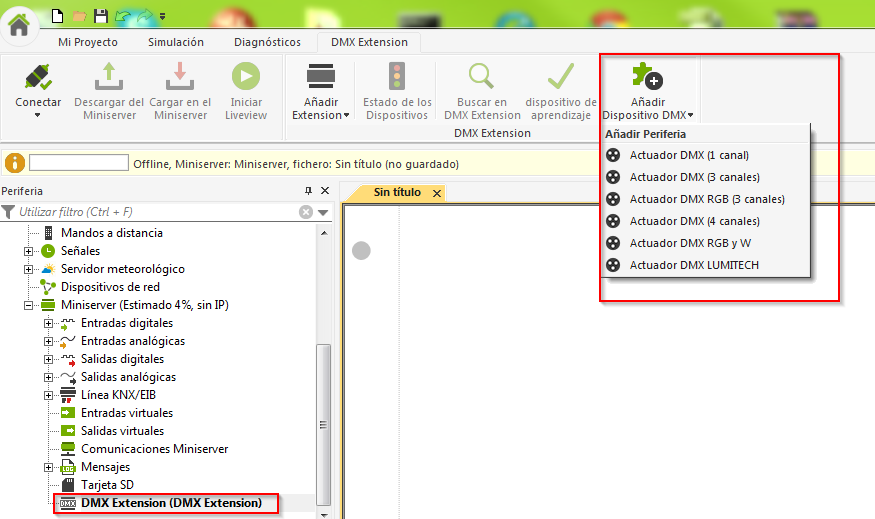Image resolution: width=875 pixels, height=519 pixels.
Task: Click the home icon button
Action: 18,25
